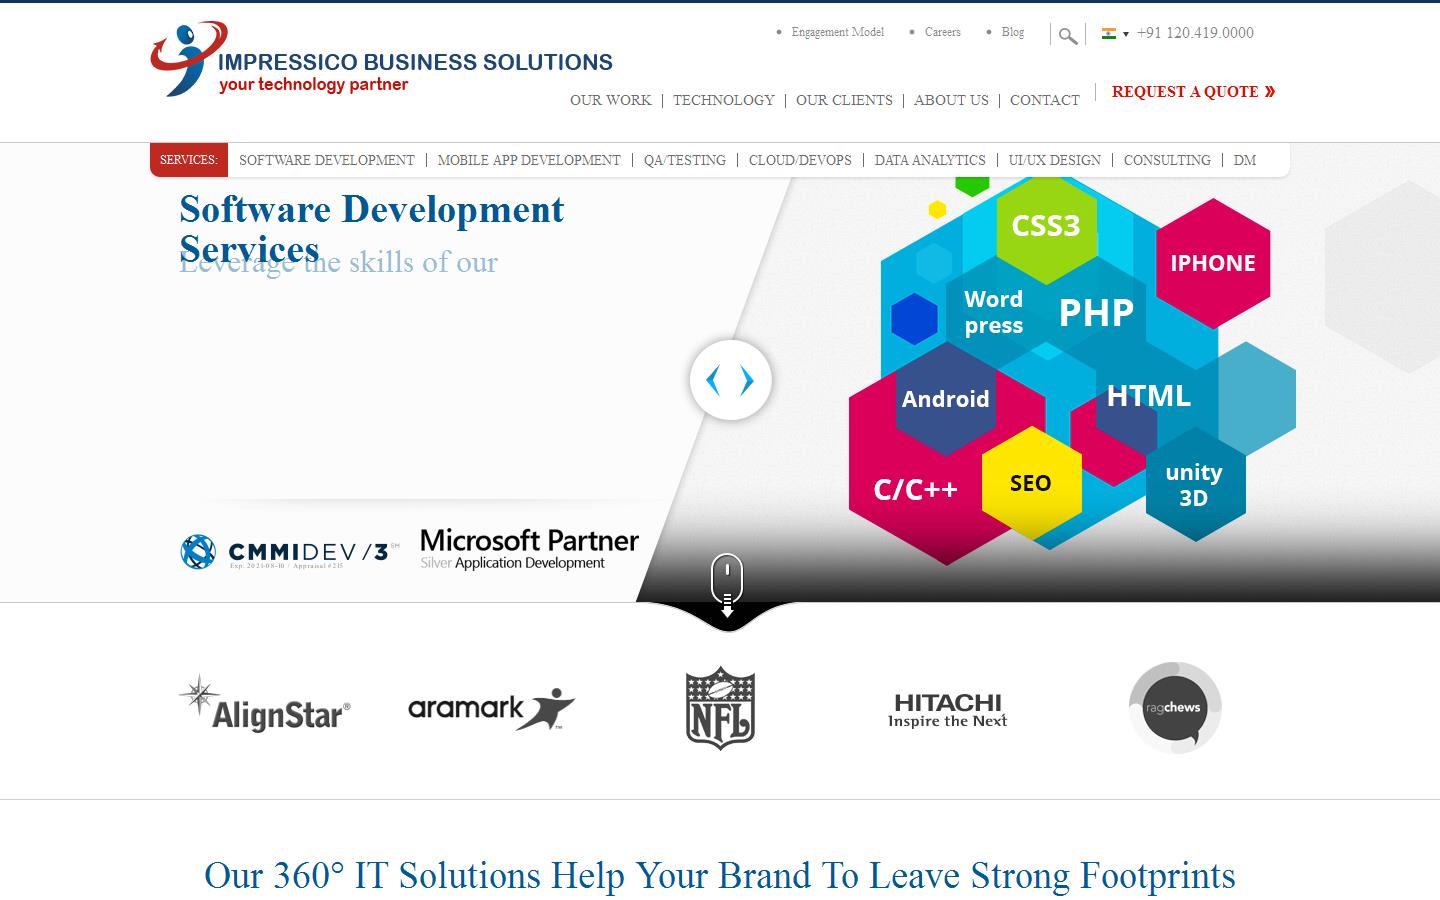Click the Impressico Business Solutions logo
Screen dimensions: 1440x900
[x=380, y=58]
